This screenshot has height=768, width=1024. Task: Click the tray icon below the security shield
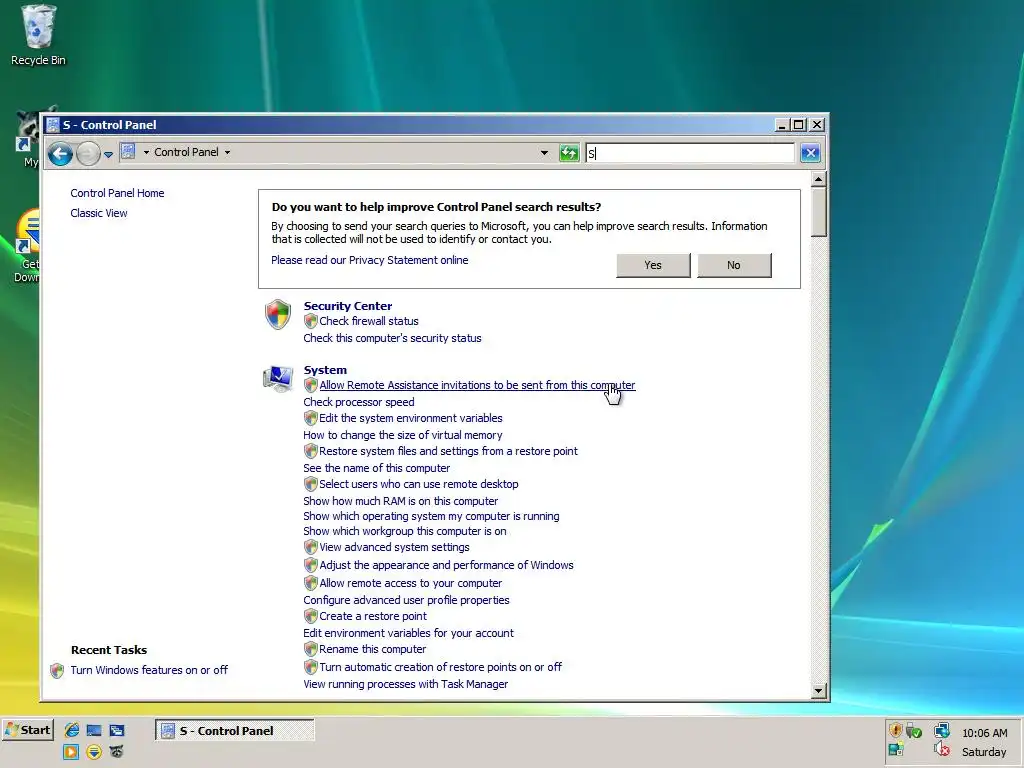tap(896, 750)
